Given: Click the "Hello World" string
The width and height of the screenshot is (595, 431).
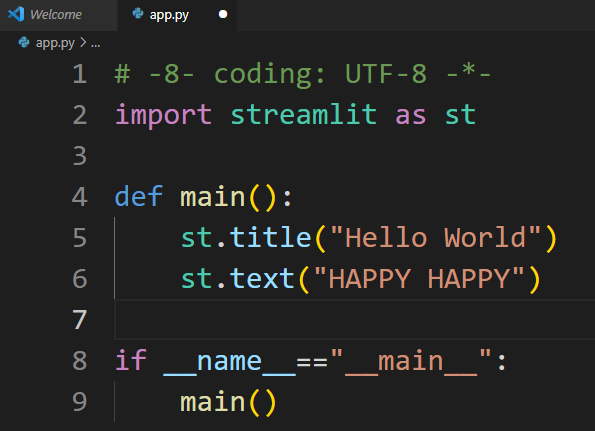Looking at the screenshot, I should click(x=436, y=238).
